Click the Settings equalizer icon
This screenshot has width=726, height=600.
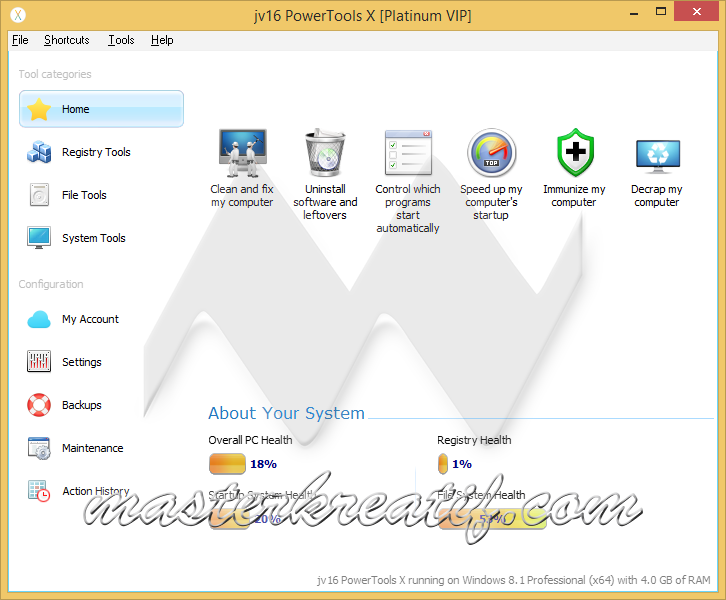(x=39, y=362)
